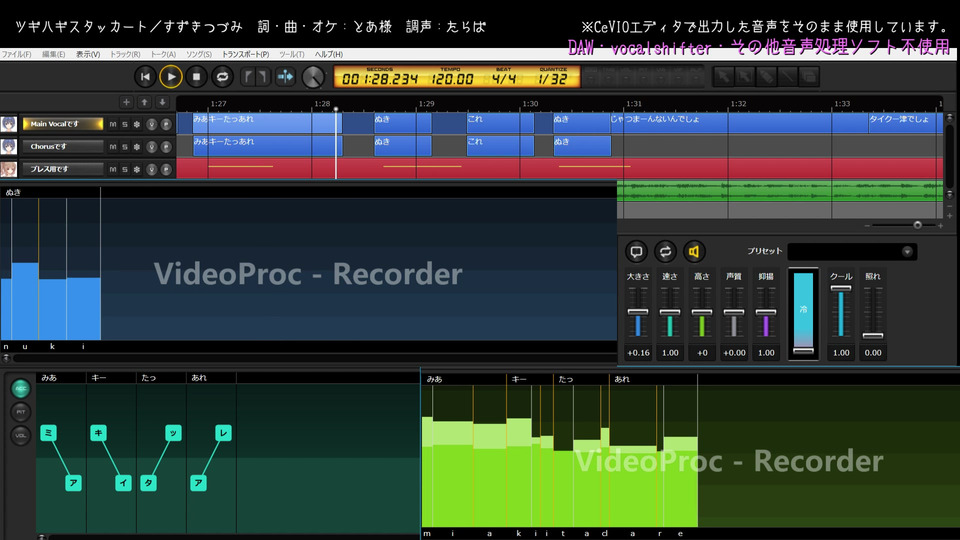
Task: Open the 編集(E) menu
Action: pos(53,54)
